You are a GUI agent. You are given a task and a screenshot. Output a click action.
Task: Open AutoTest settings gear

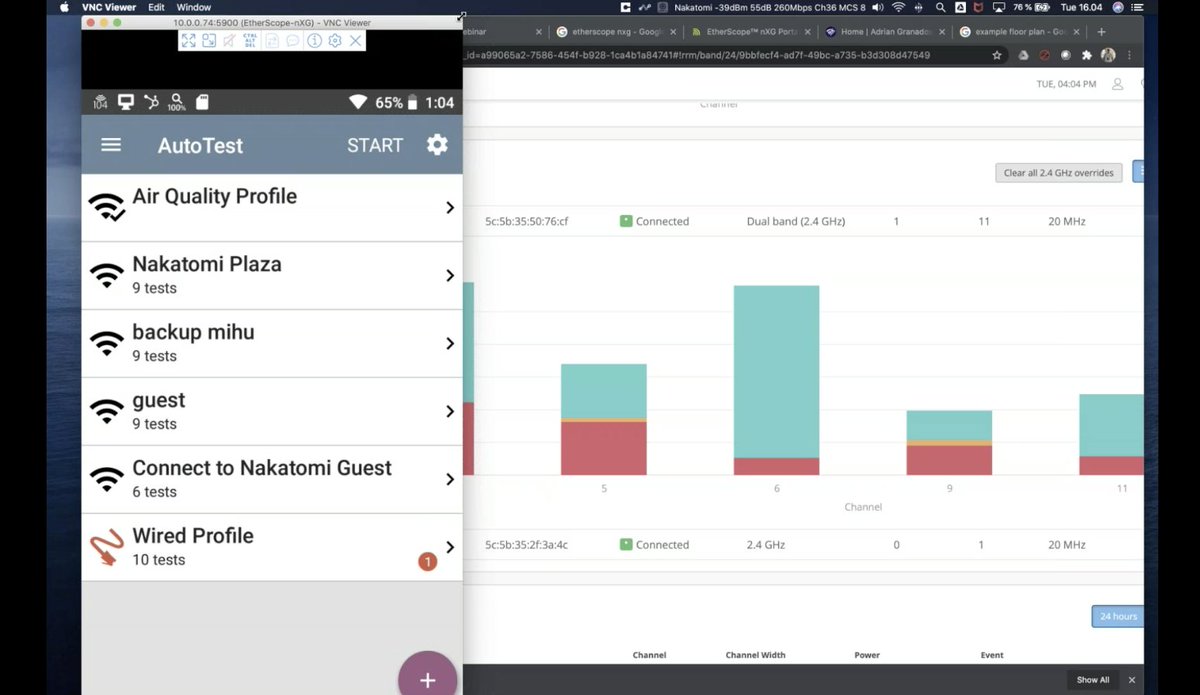437,145
